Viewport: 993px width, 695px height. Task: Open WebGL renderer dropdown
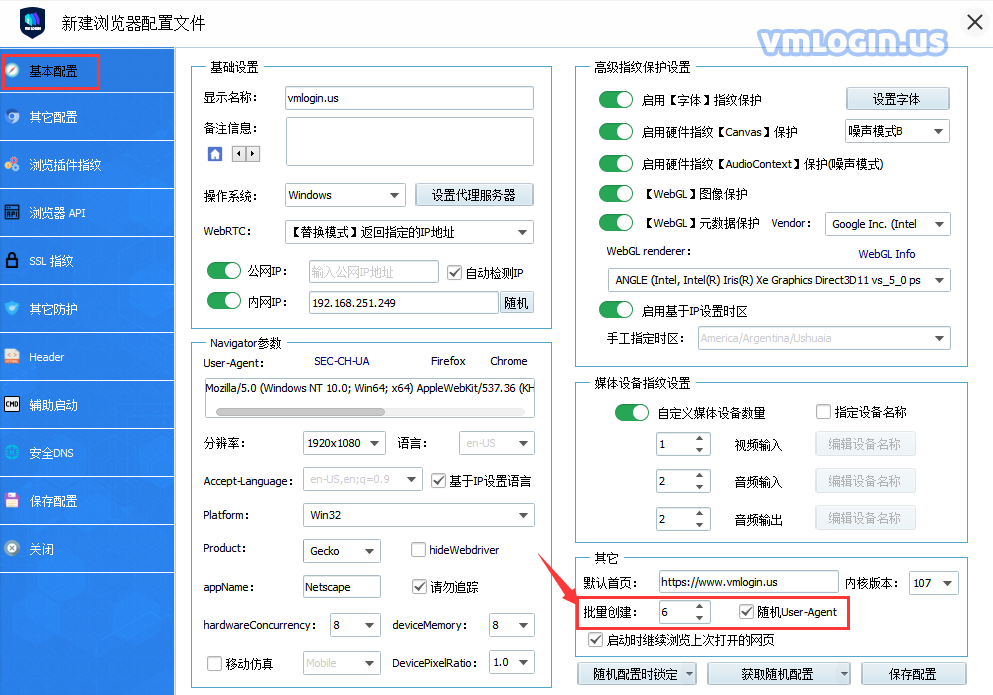(779, 280)
